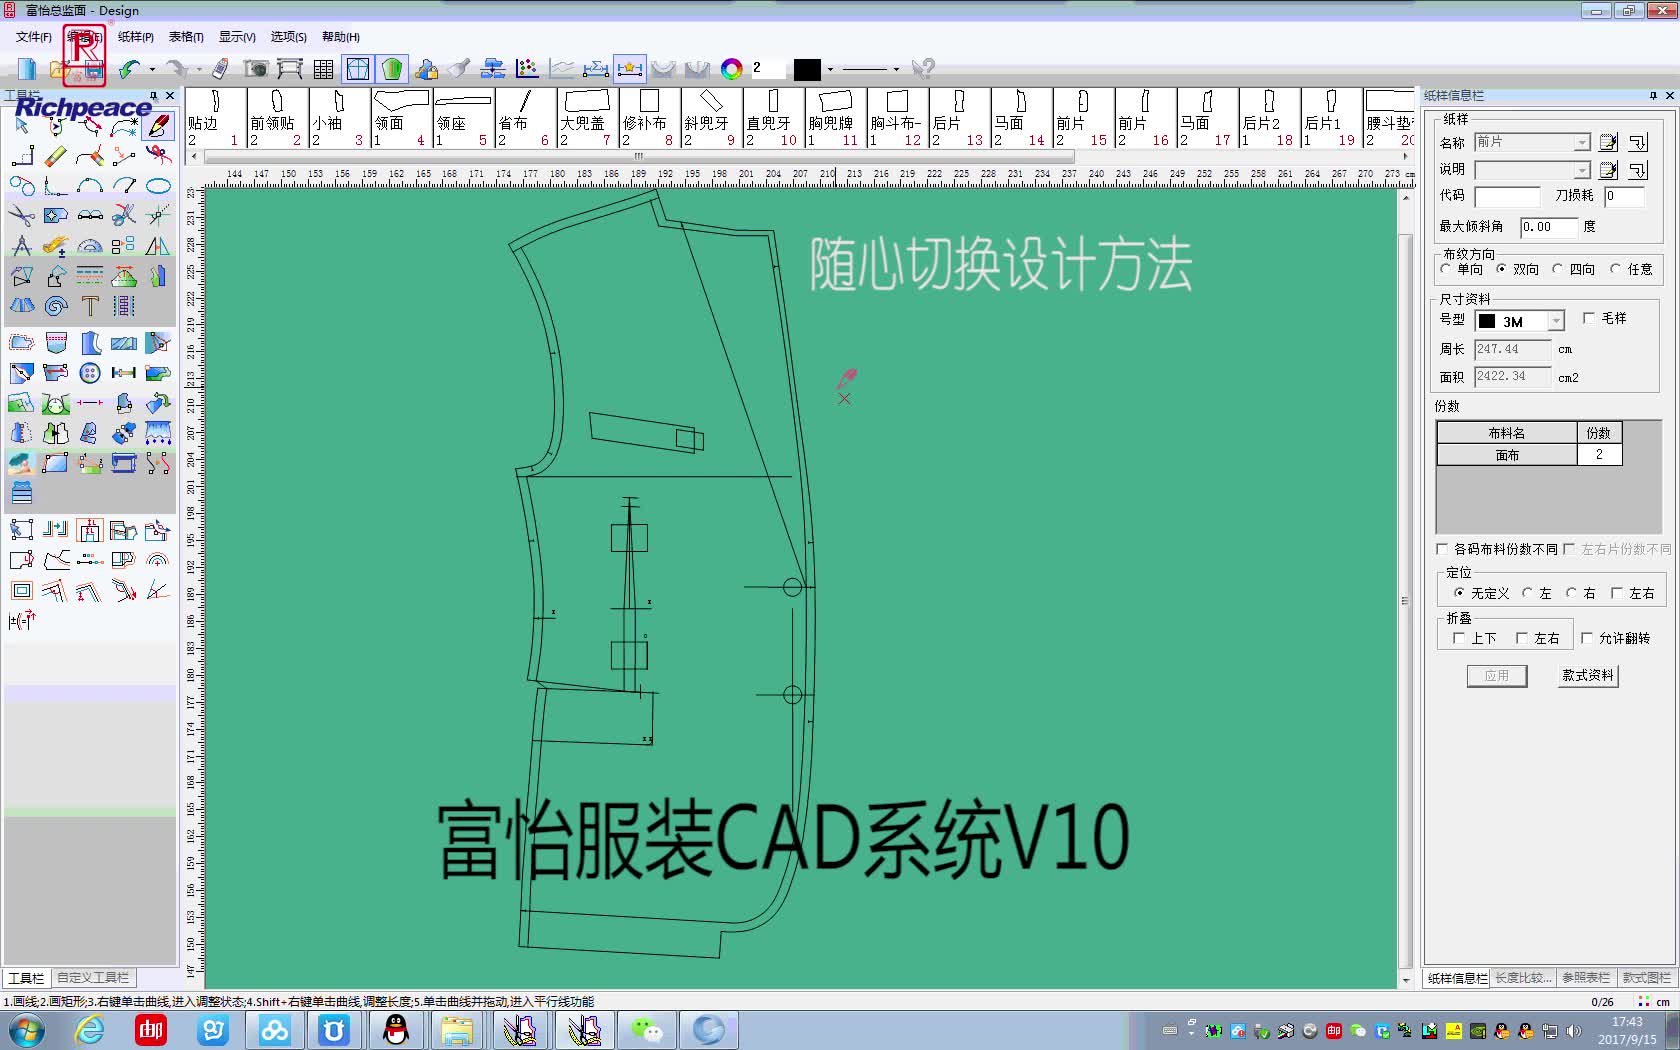Viewport: 1680px width, 1050px height.
Task: Select the 领面 pattern piece thumbnail
Action: point(401,118)
